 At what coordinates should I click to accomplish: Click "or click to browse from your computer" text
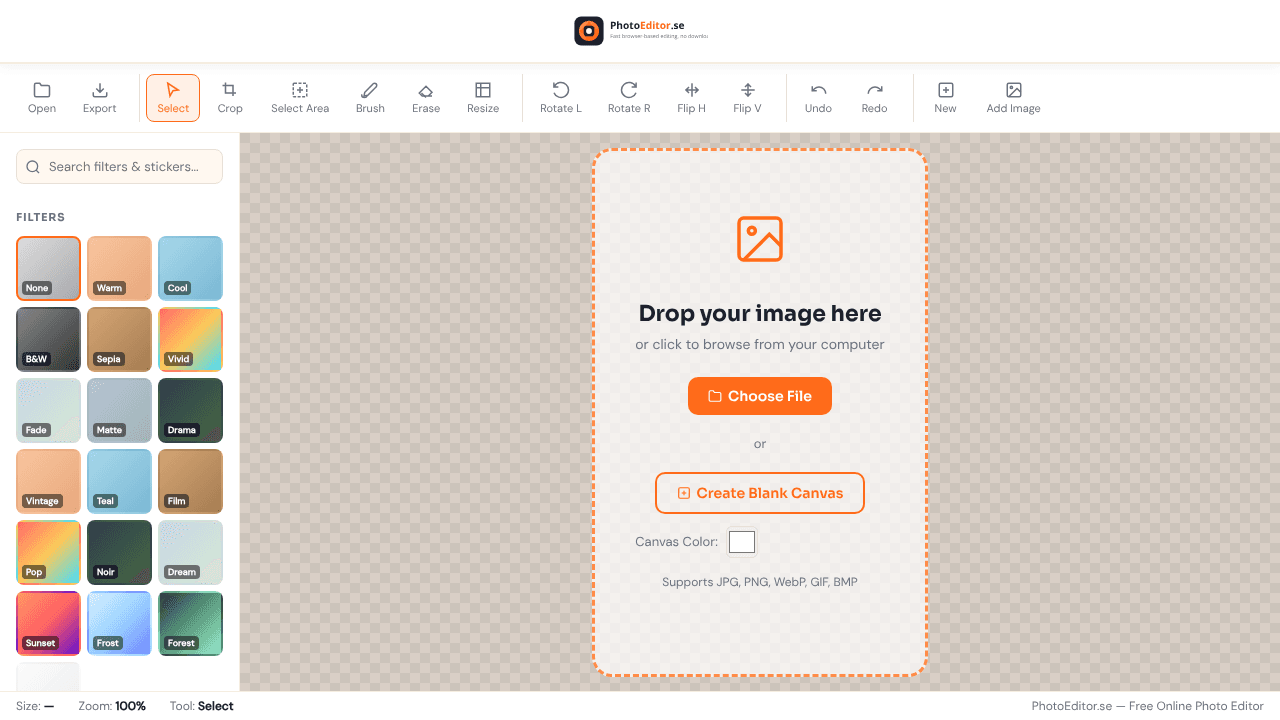760,344
